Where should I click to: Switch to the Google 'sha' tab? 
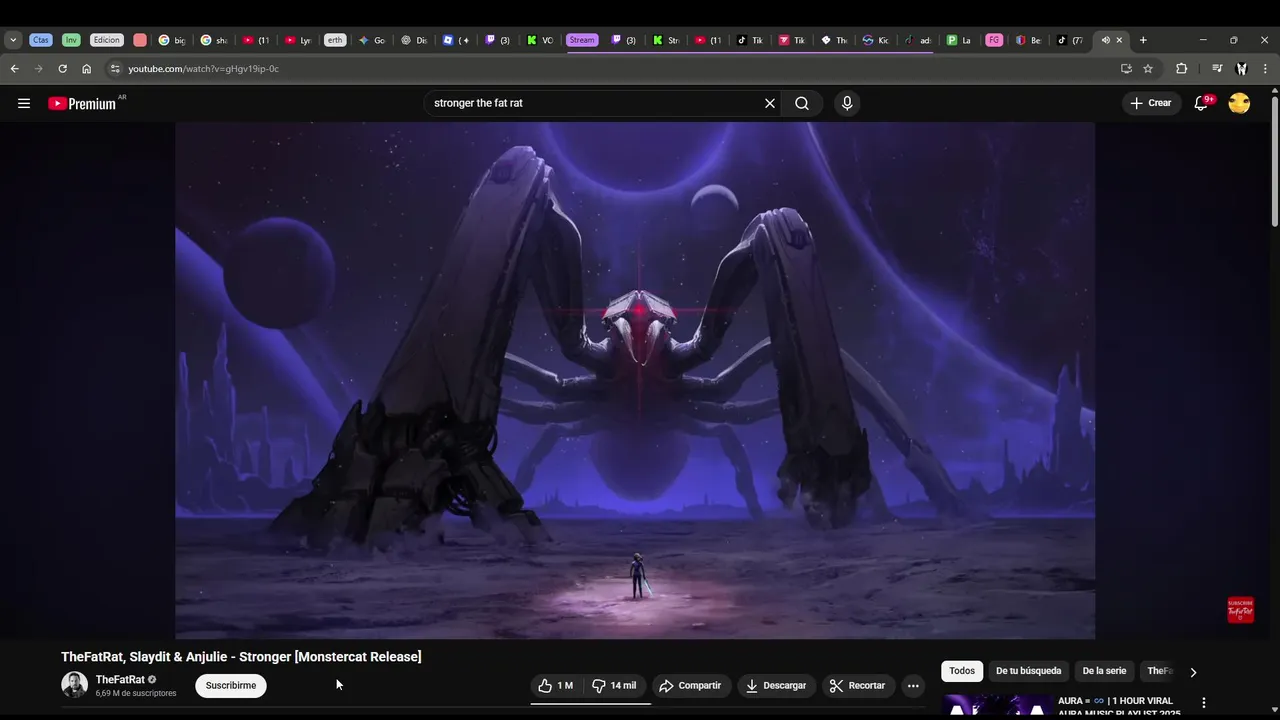click(214, 40)
